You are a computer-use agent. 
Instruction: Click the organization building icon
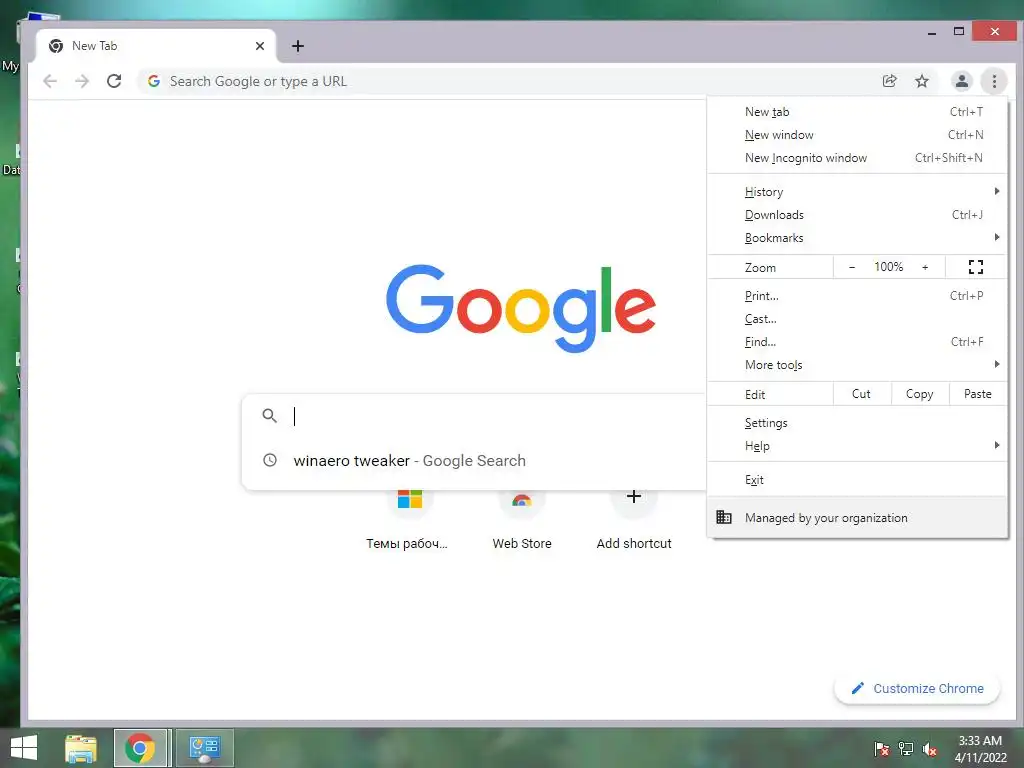click(x=724, y=517)
